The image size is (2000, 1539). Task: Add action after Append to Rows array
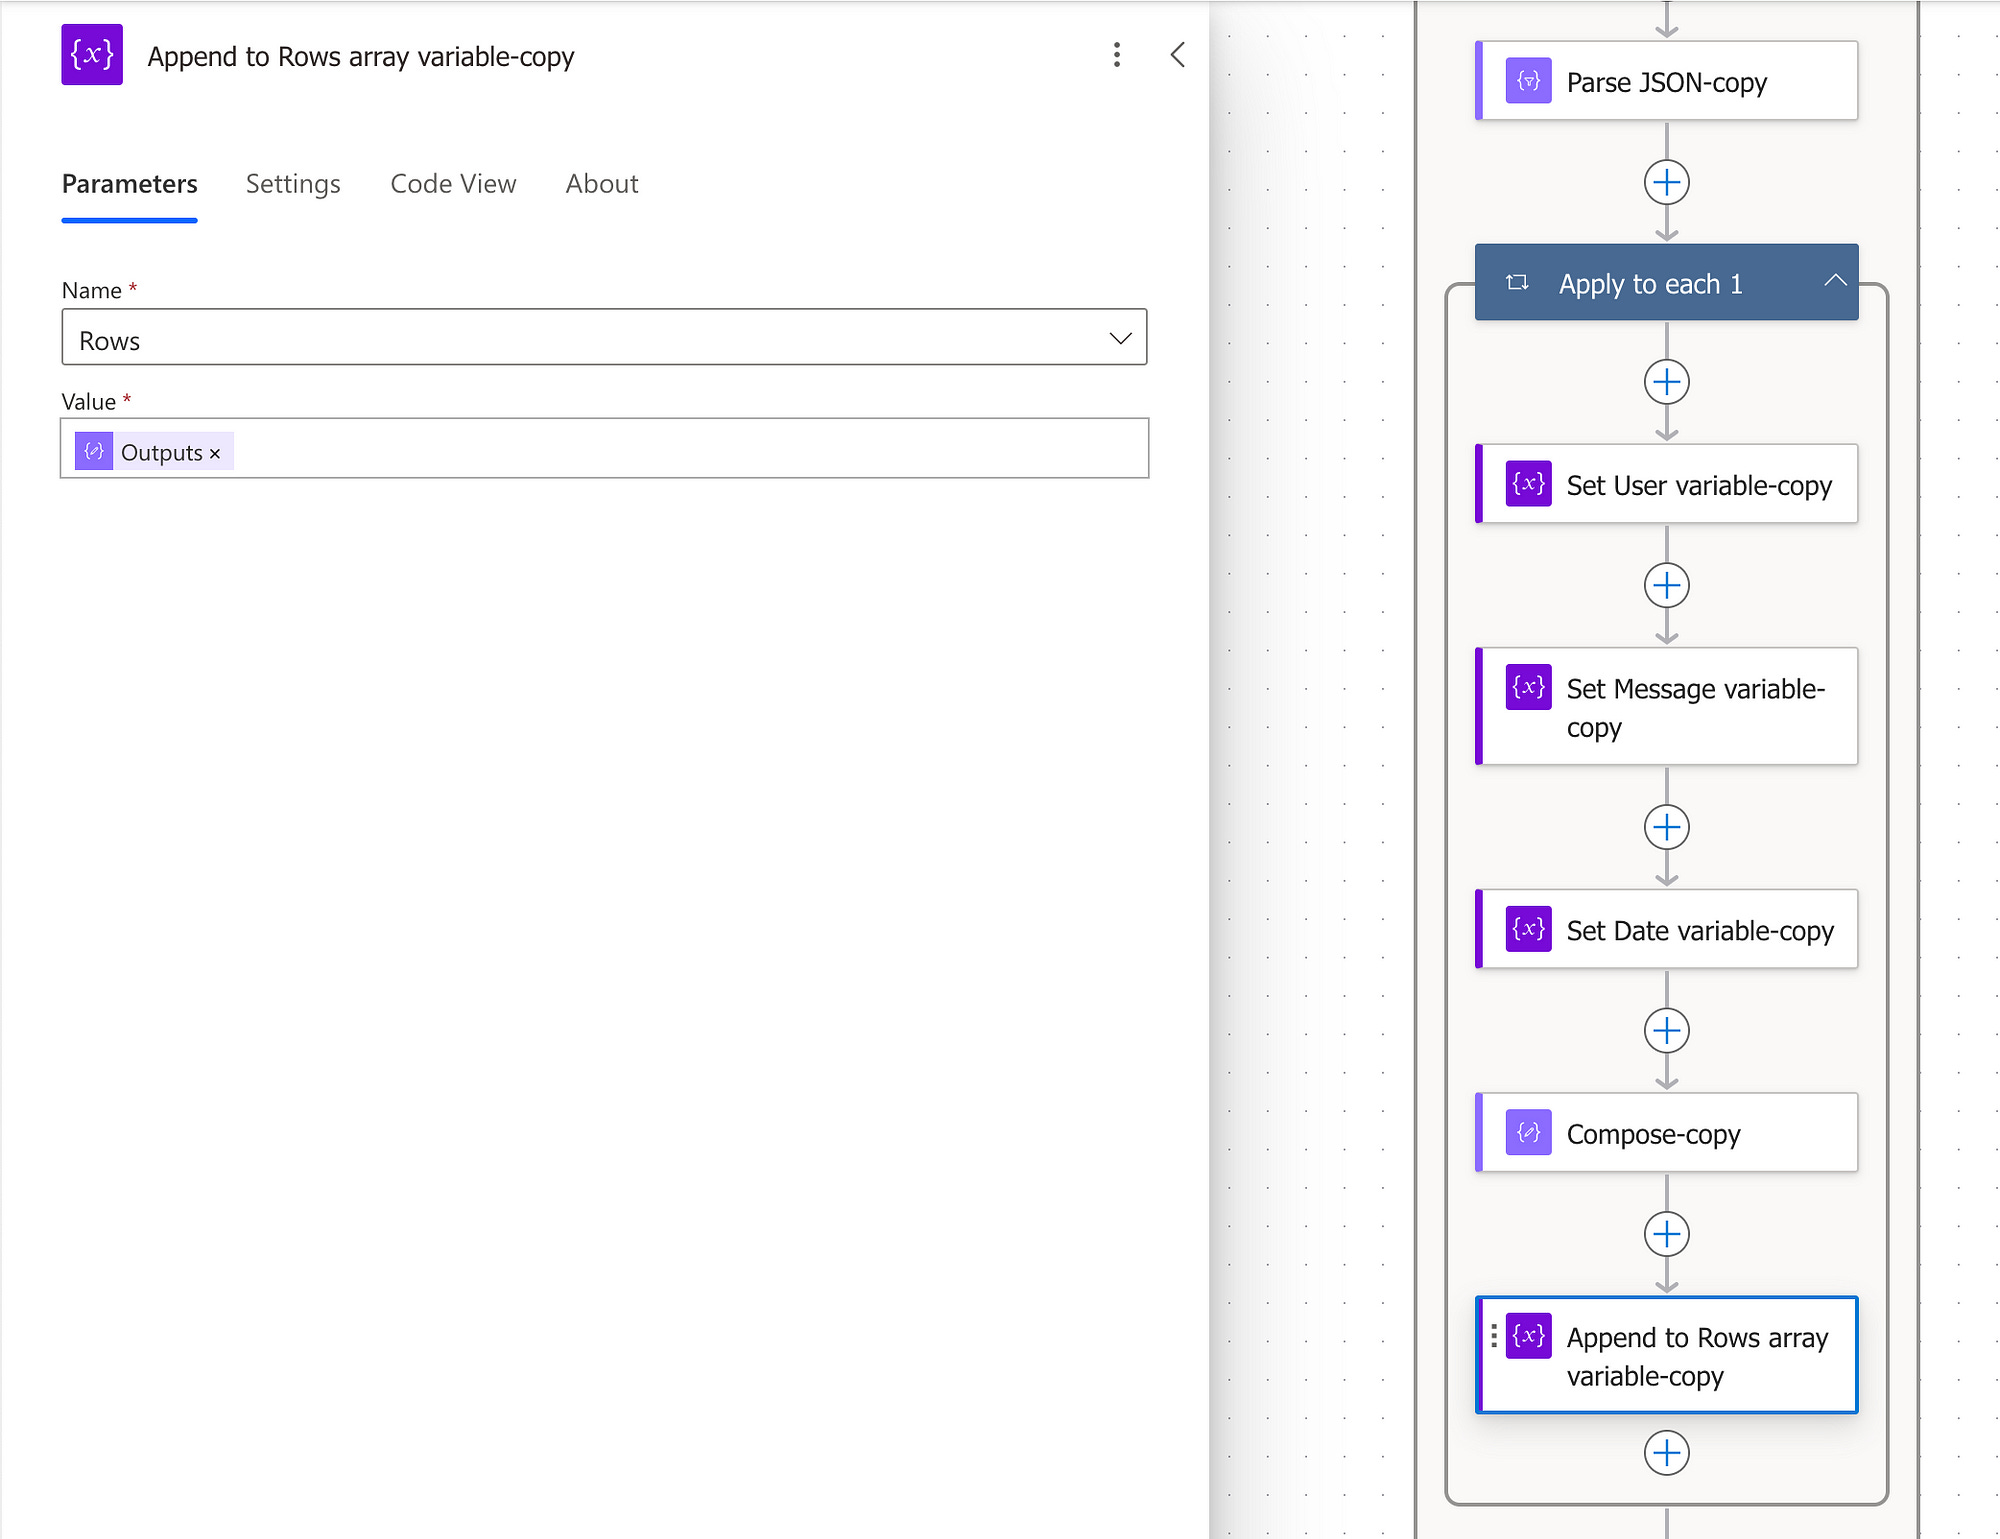click(x=1666, y=1453)
